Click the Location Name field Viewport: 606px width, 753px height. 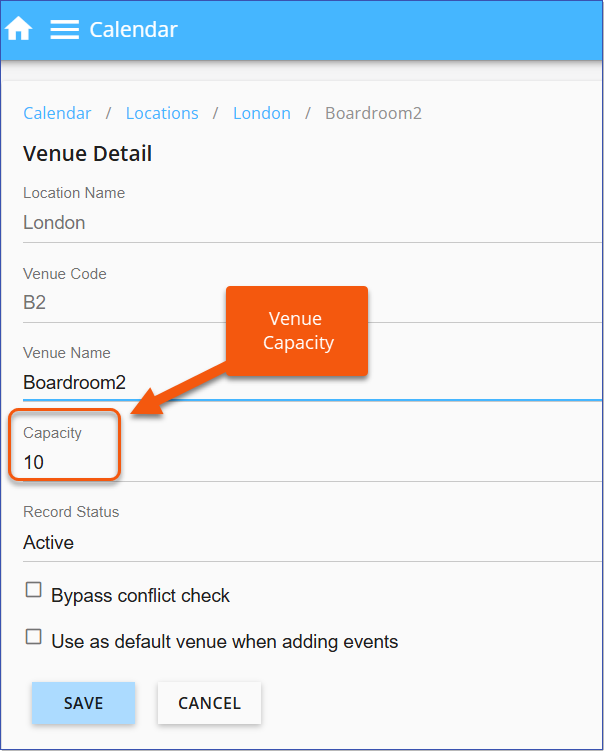click(x=300, y=223)
